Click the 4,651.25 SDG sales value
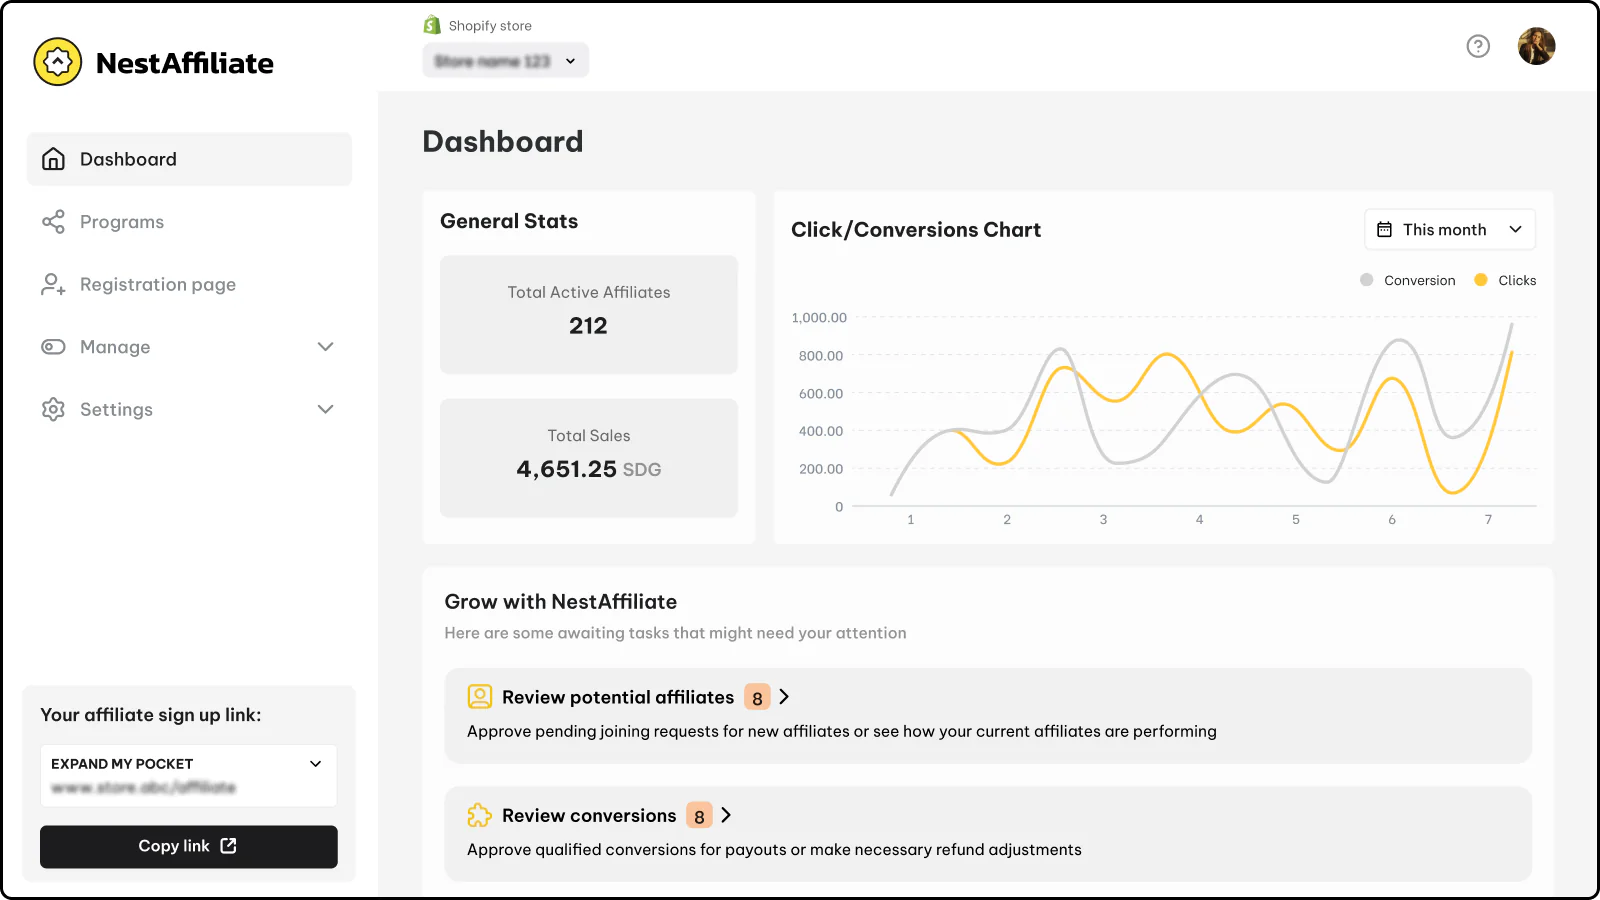The image size is (1600, 900). 589,469
